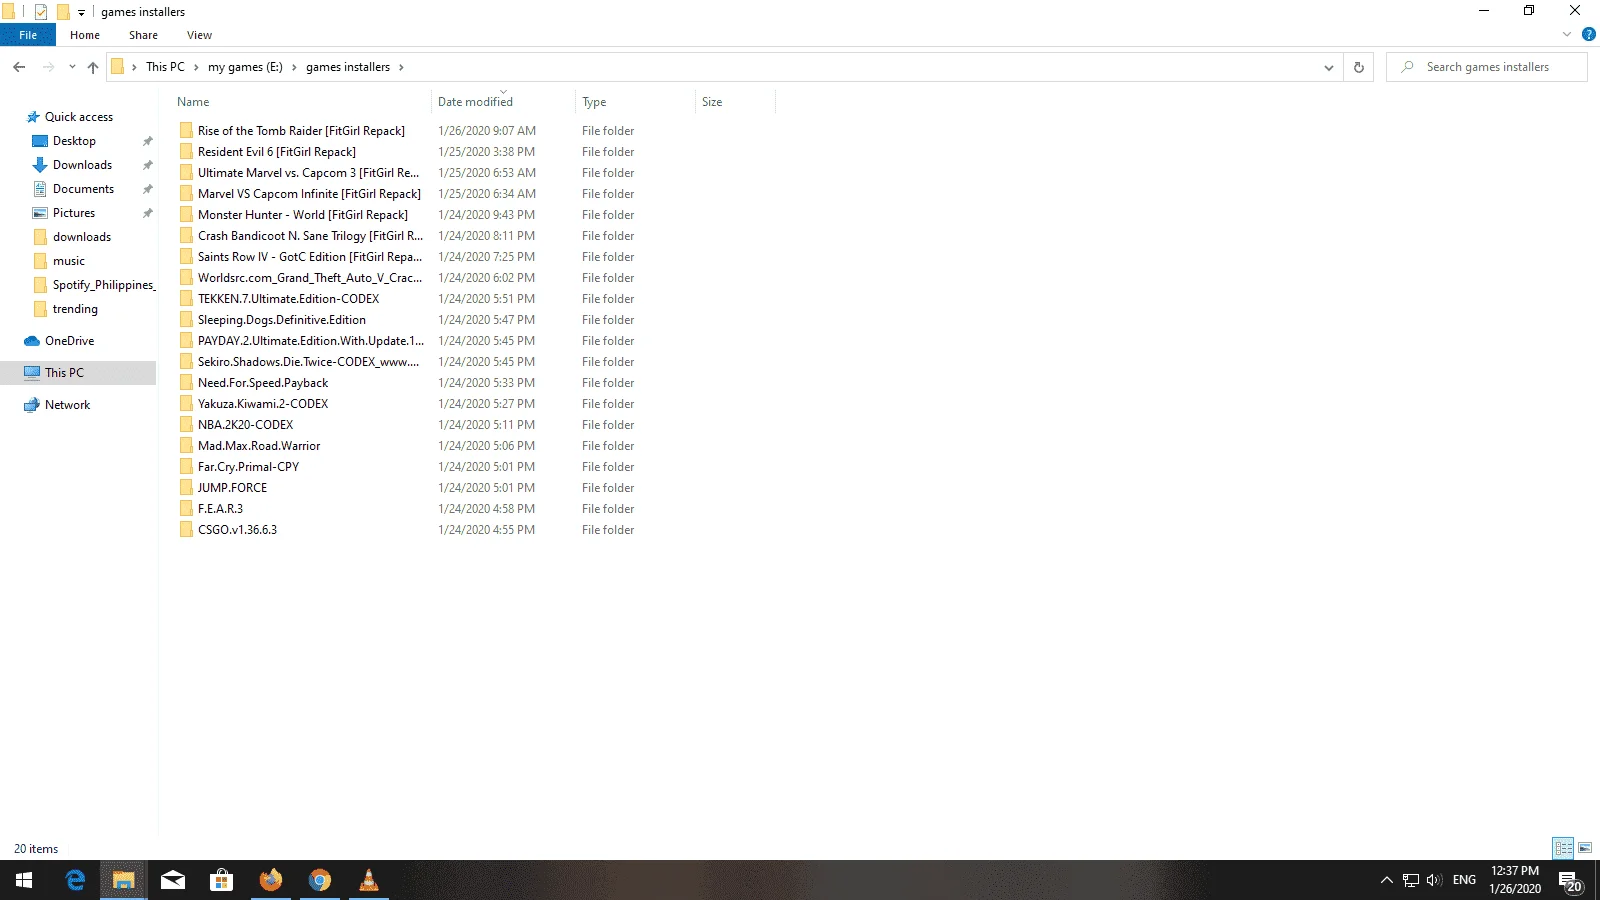Expand the address bar history dropdown

(1329, 67)
